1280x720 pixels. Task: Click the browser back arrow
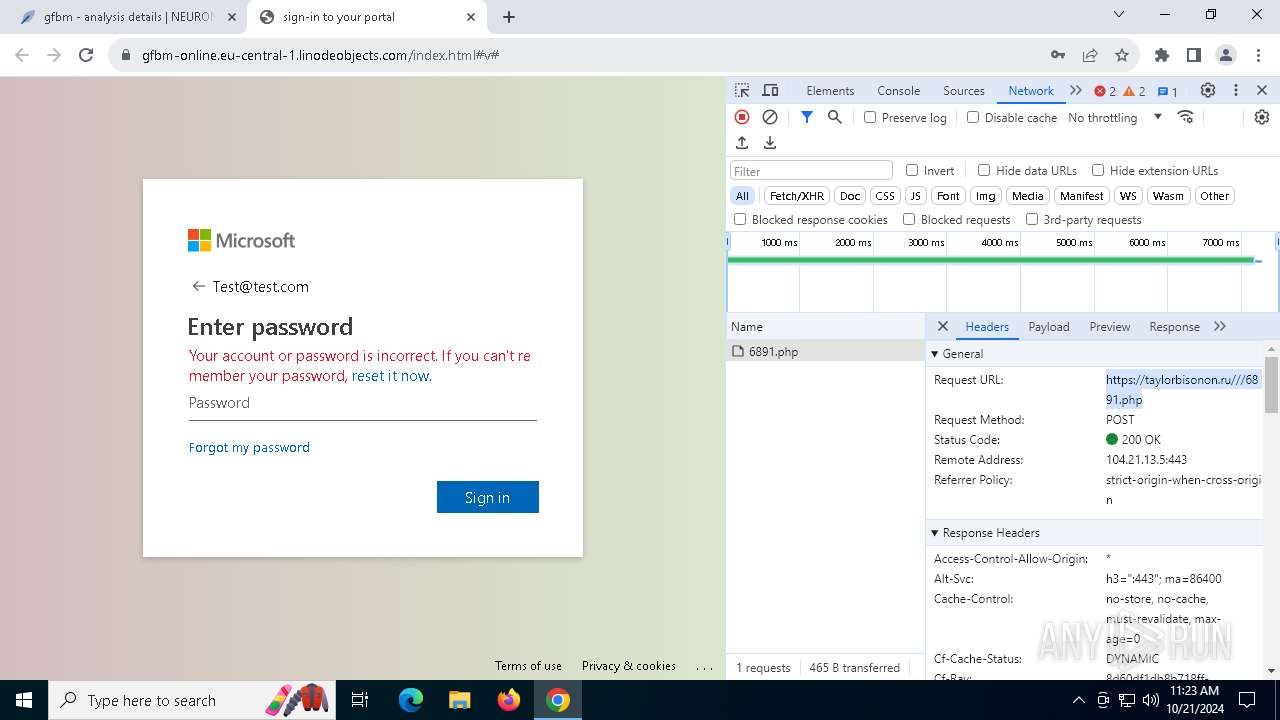pos(22,55)
